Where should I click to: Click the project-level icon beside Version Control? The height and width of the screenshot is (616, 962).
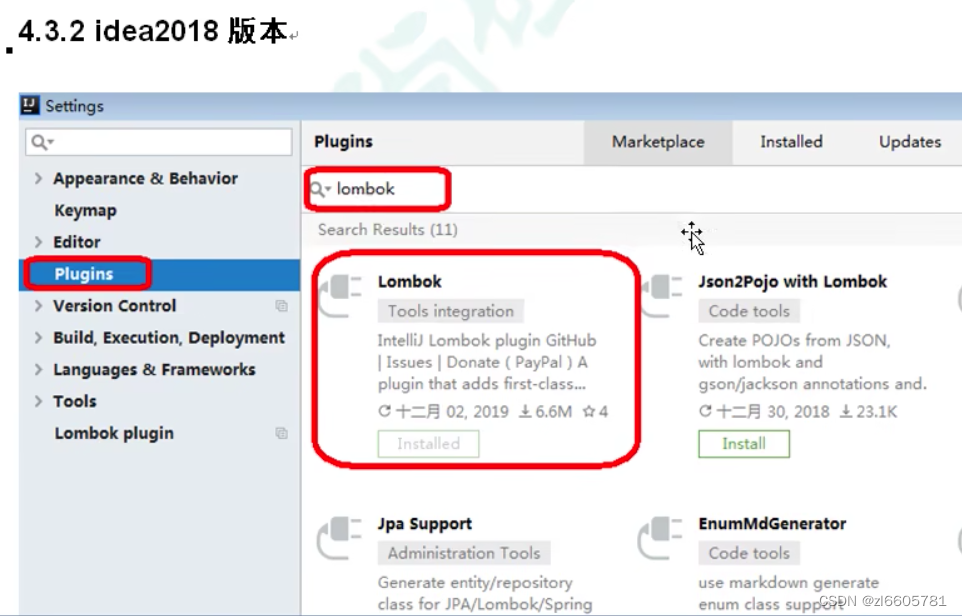coord(282,306)
